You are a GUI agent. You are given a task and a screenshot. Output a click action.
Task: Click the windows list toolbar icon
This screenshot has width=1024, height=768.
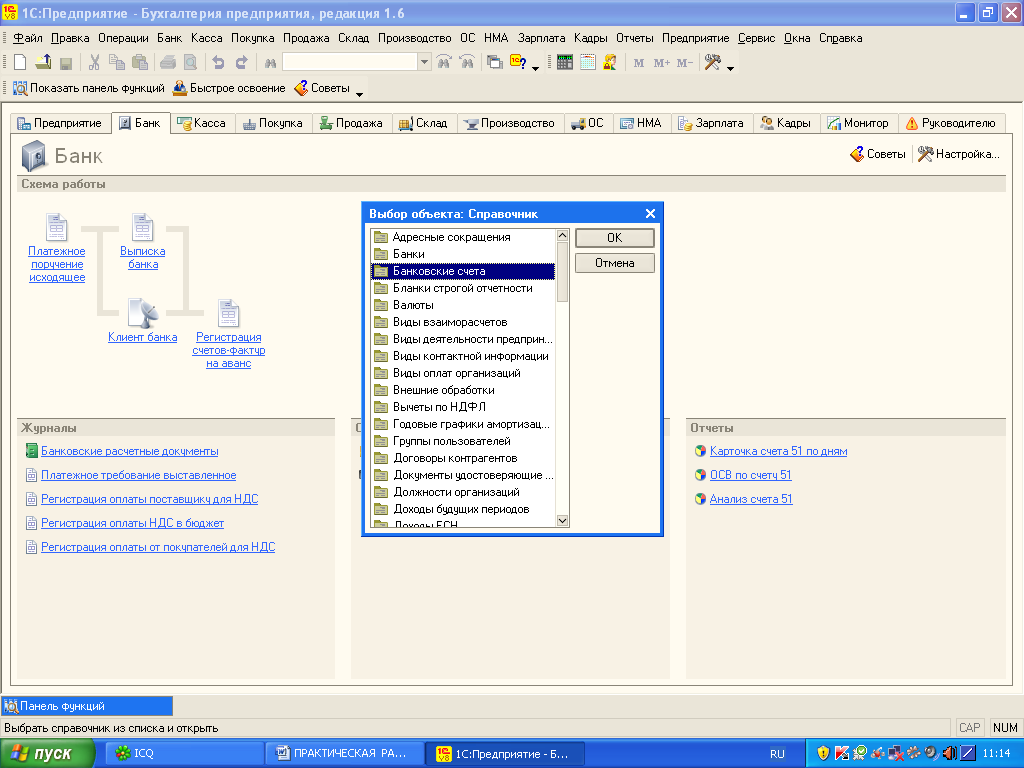495,63
